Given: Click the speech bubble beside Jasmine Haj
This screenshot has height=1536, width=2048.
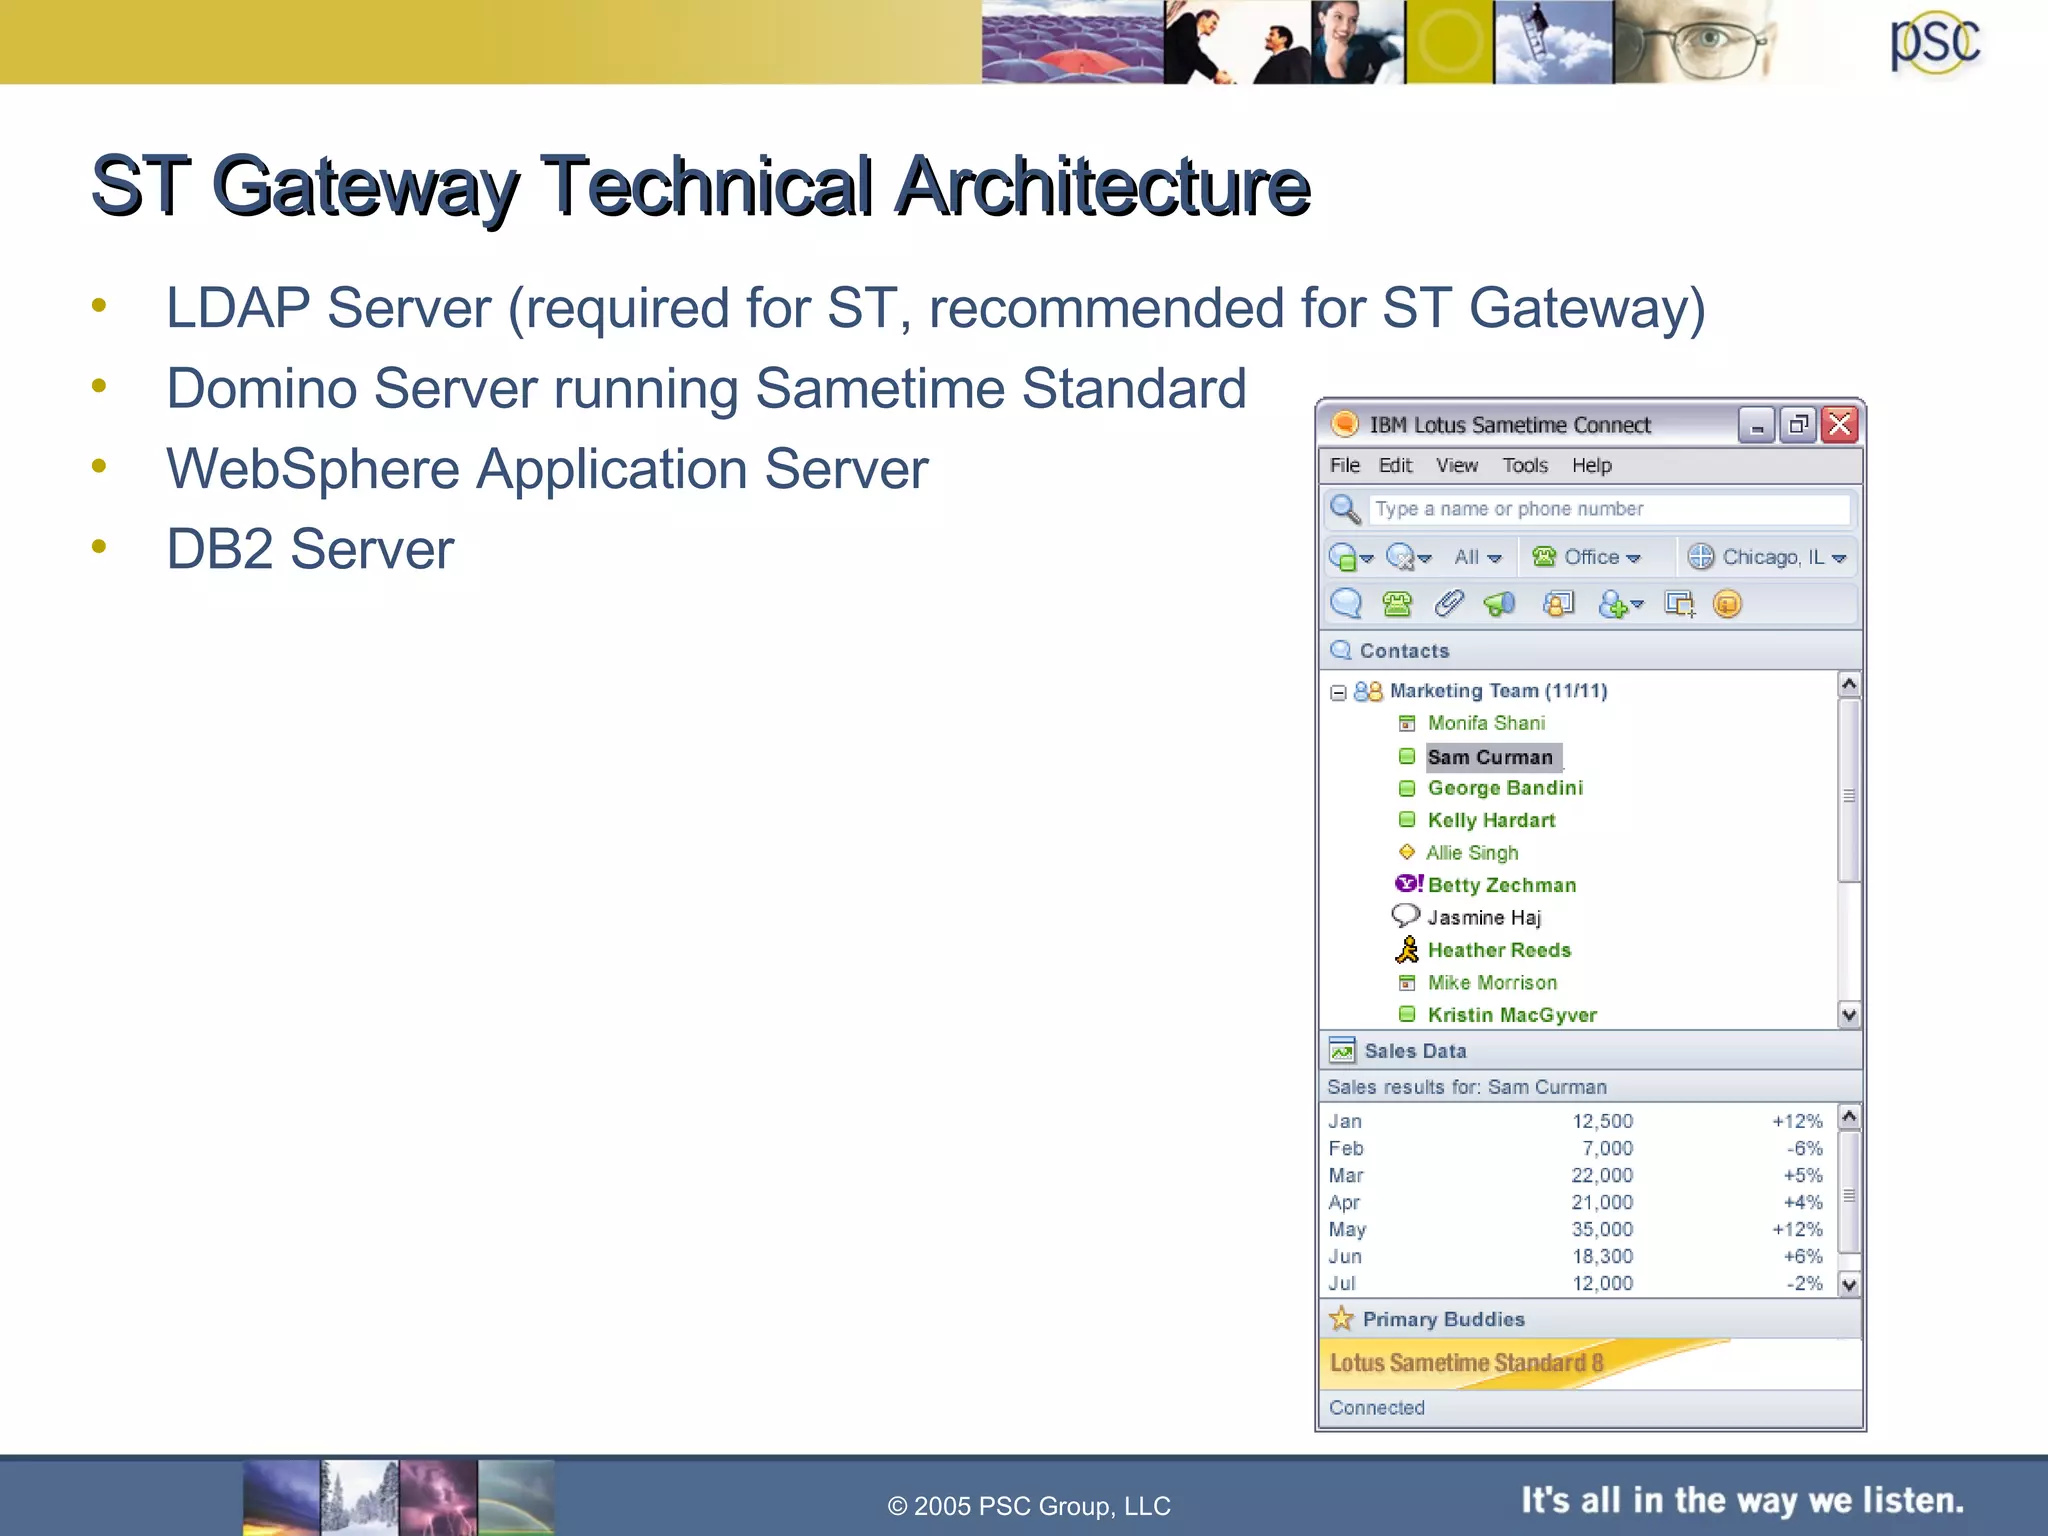Looking at the screenshot, I should 1406,915.
